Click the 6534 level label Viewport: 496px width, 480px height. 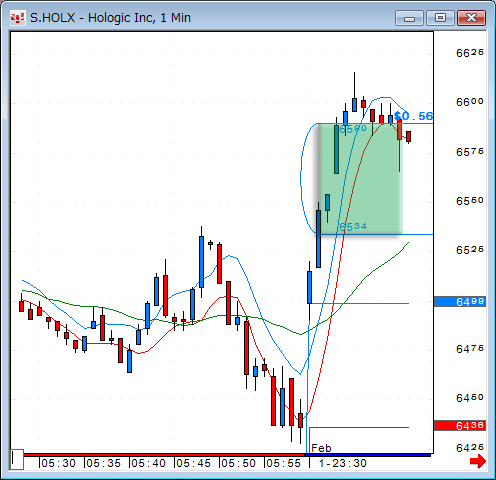[353, 227]
